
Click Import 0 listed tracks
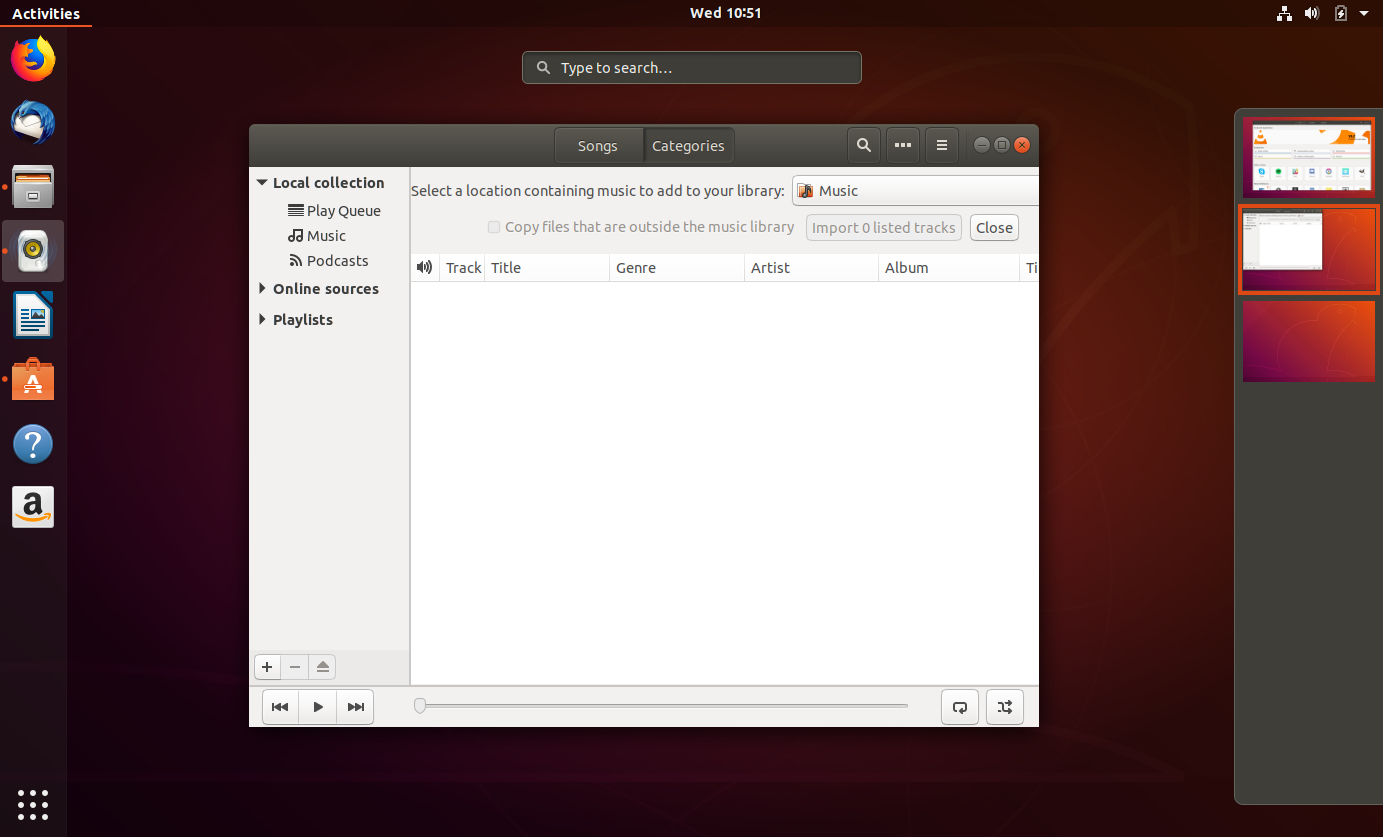pyautogui.click(x=883, y=227)
